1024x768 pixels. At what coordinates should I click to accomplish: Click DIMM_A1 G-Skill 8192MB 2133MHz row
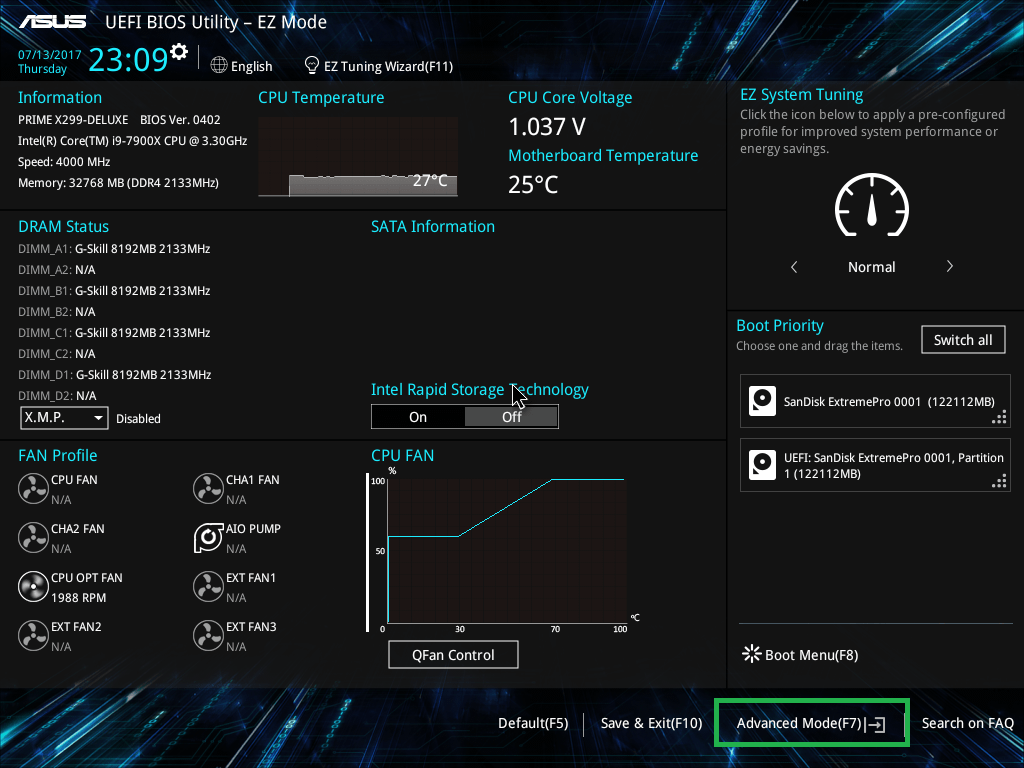[x=114, y=248]
